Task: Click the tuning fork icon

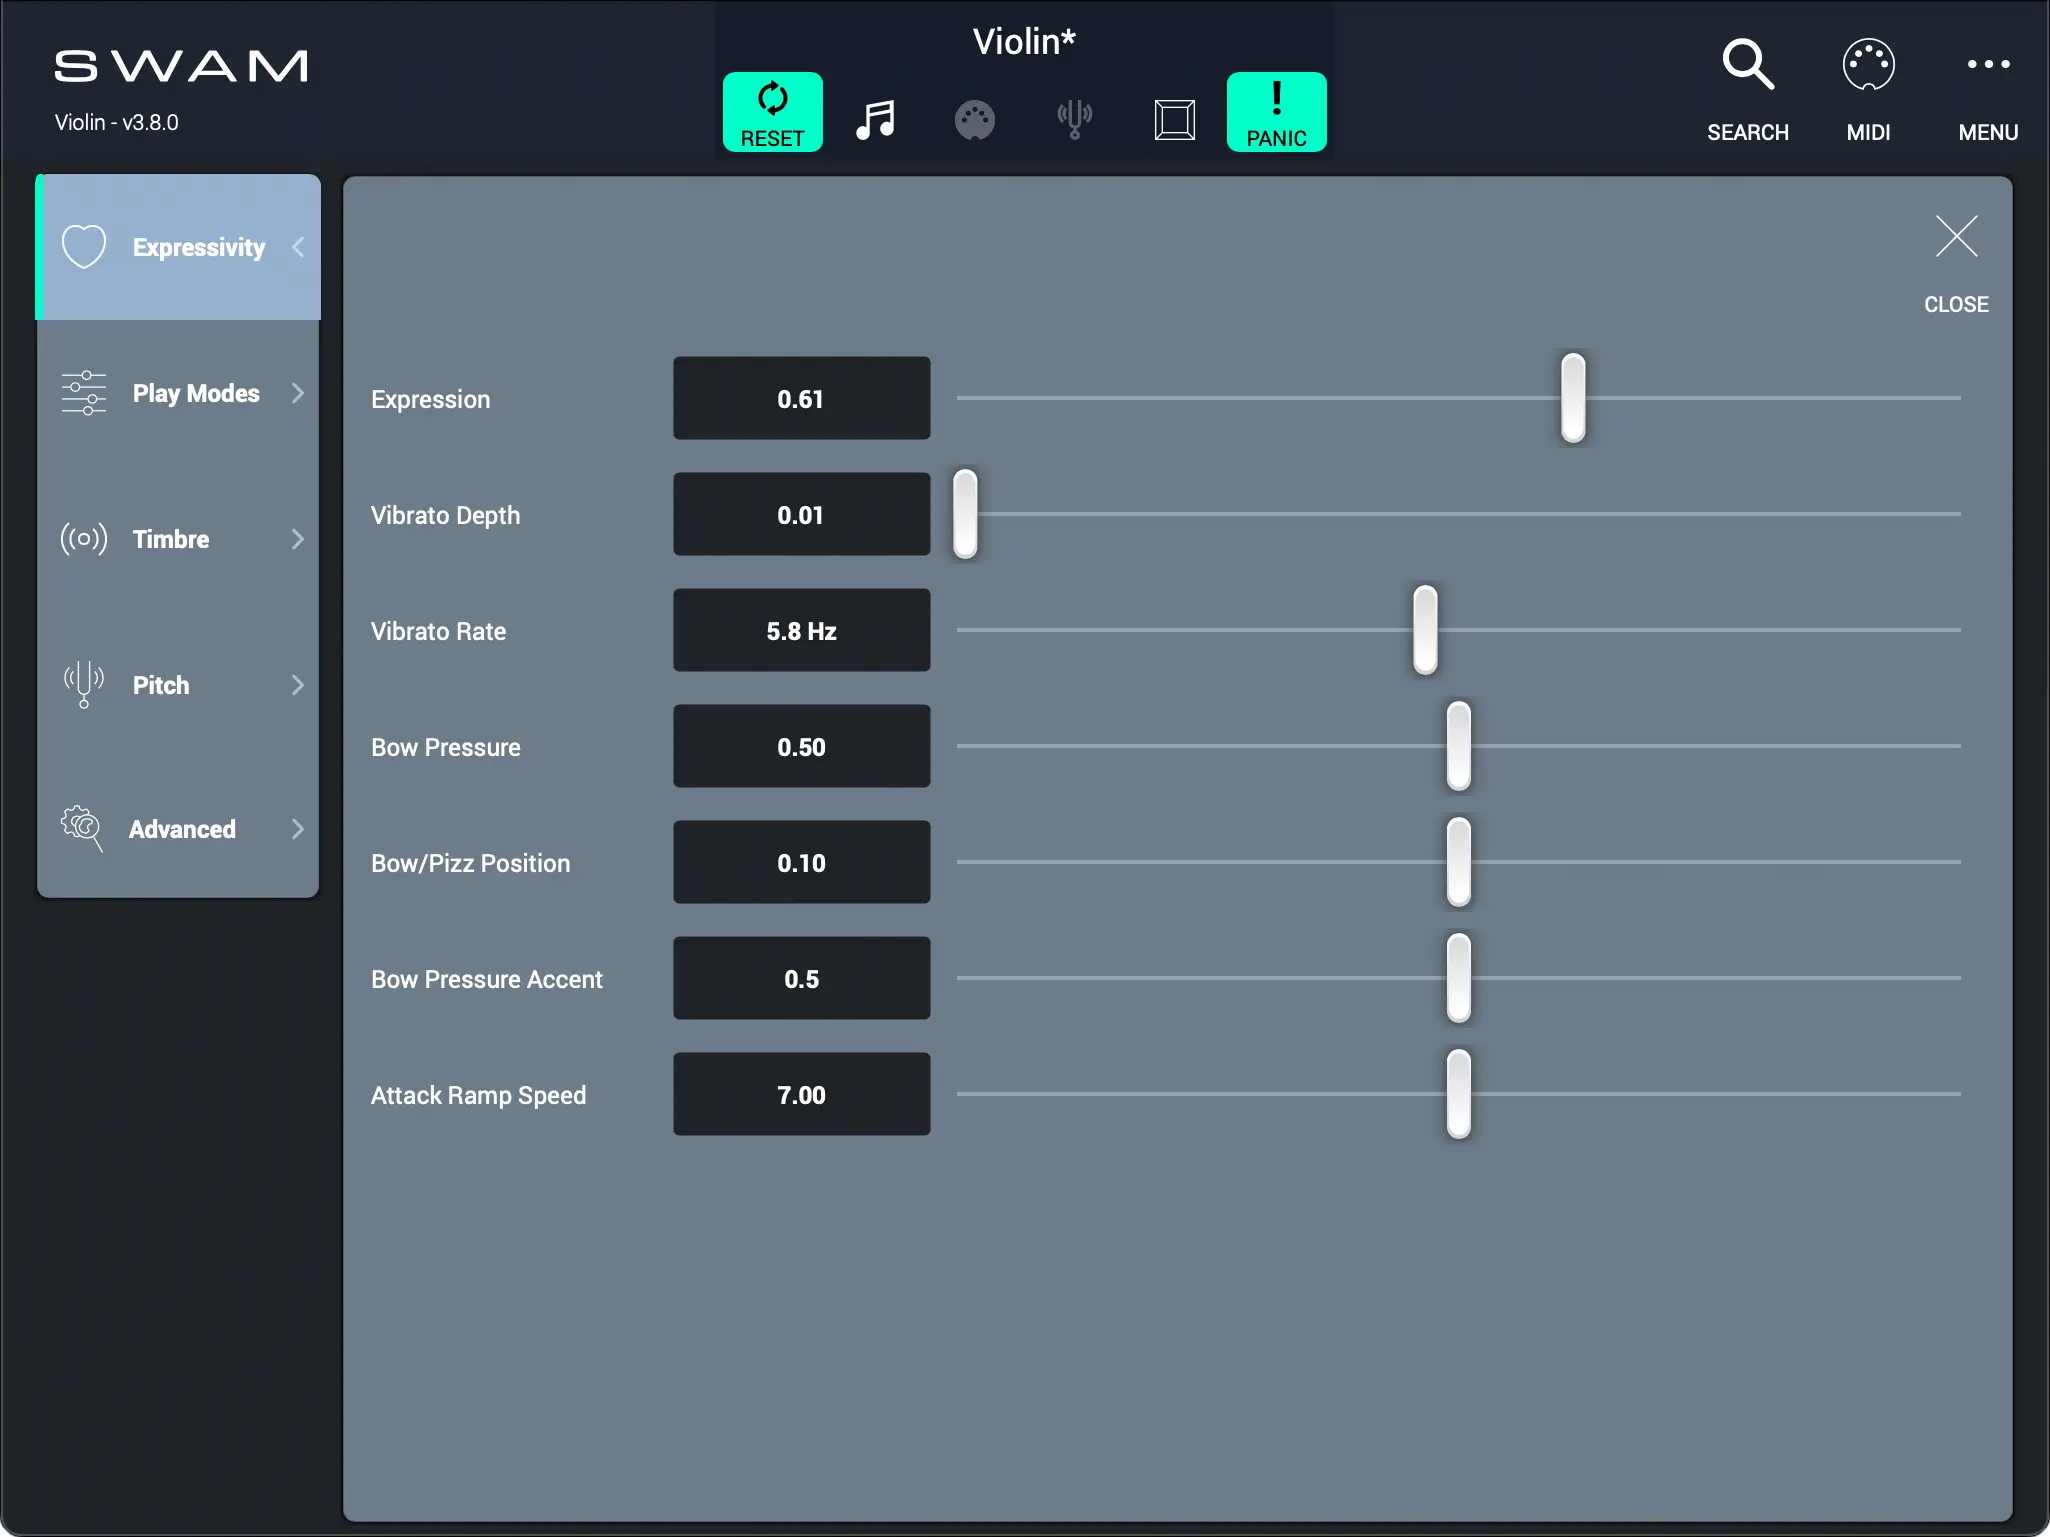Action: tap(1074, 119)
